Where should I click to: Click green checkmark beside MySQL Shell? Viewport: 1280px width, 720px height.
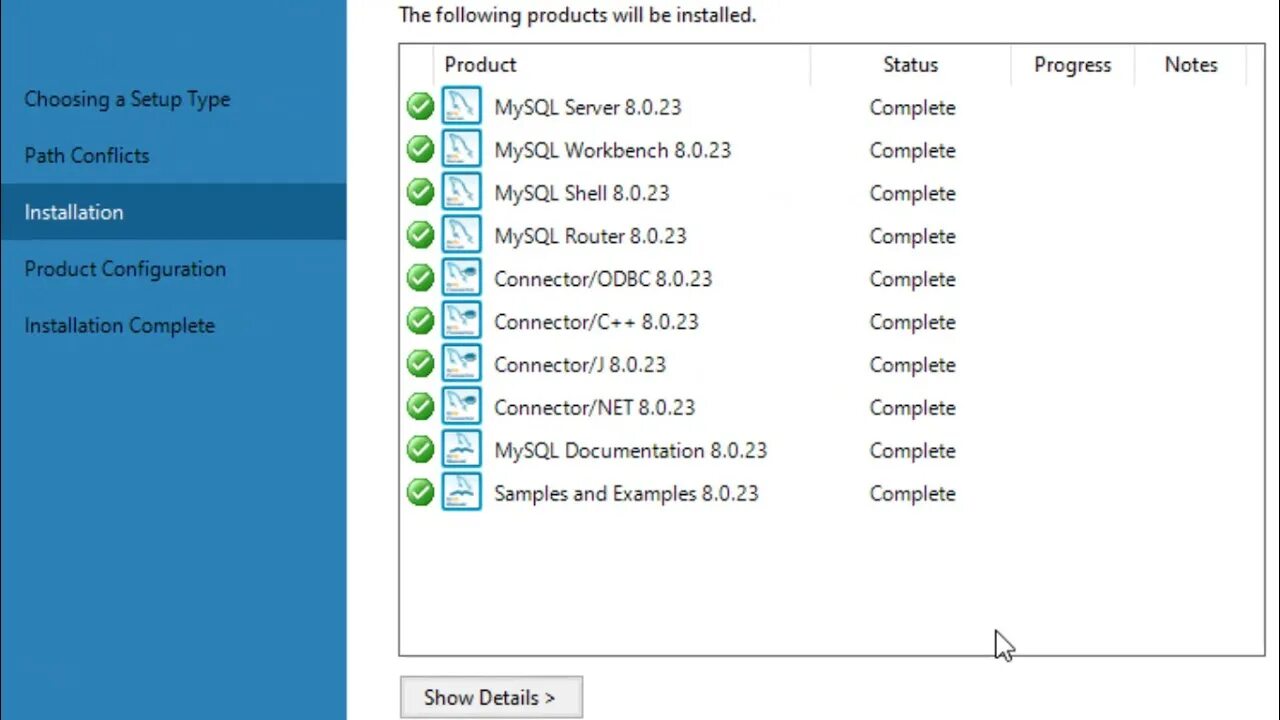coord(420,192)
